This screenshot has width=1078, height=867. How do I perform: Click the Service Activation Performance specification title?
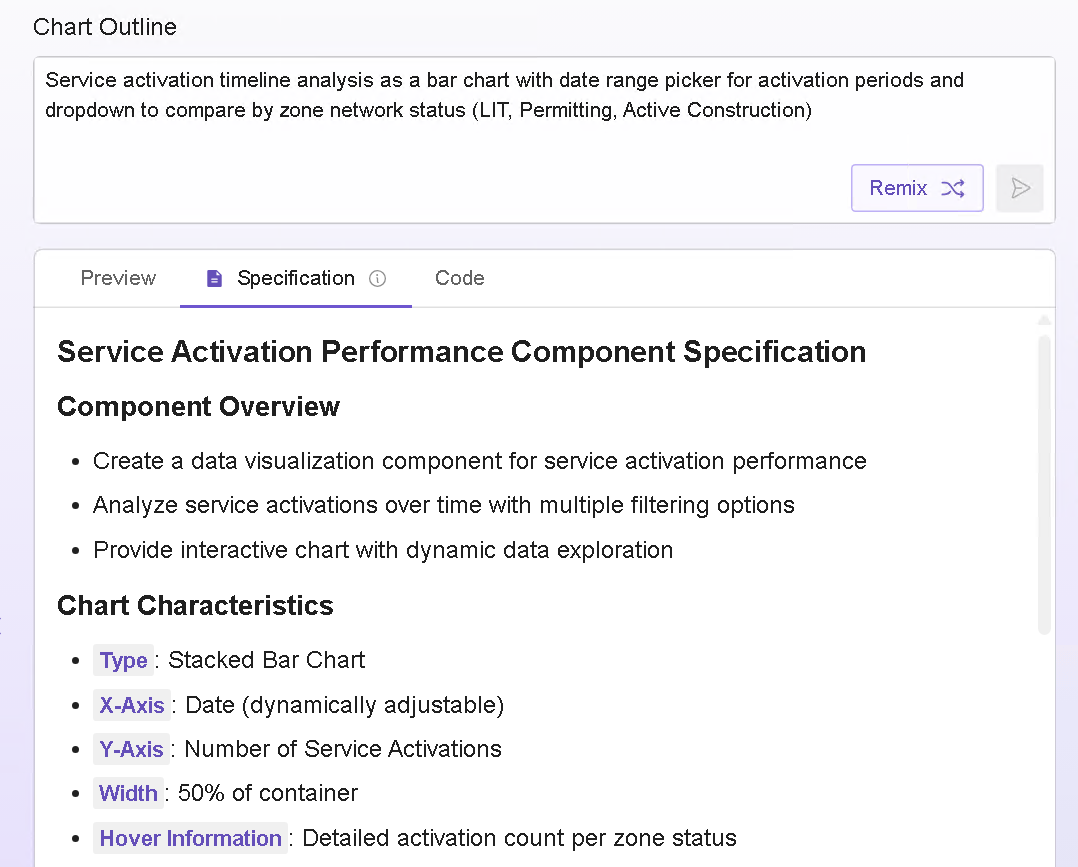[461, 352]
